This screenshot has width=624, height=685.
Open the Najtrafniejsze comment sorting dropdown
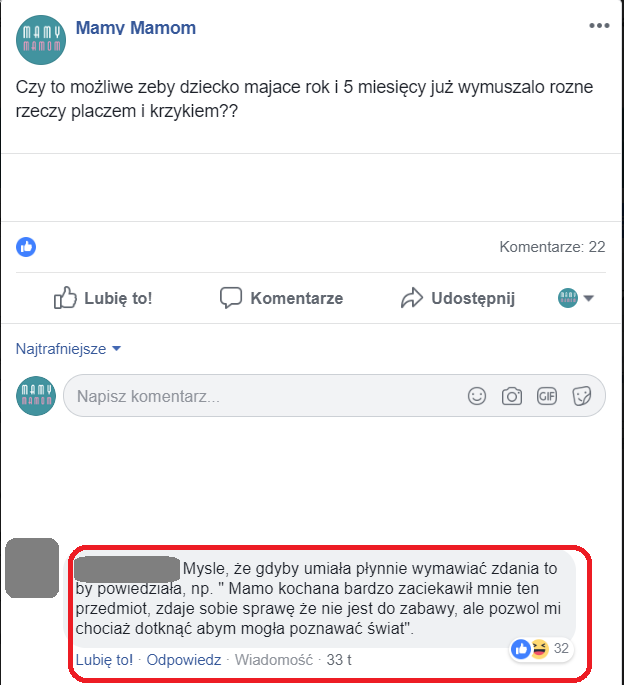(68, 349)
